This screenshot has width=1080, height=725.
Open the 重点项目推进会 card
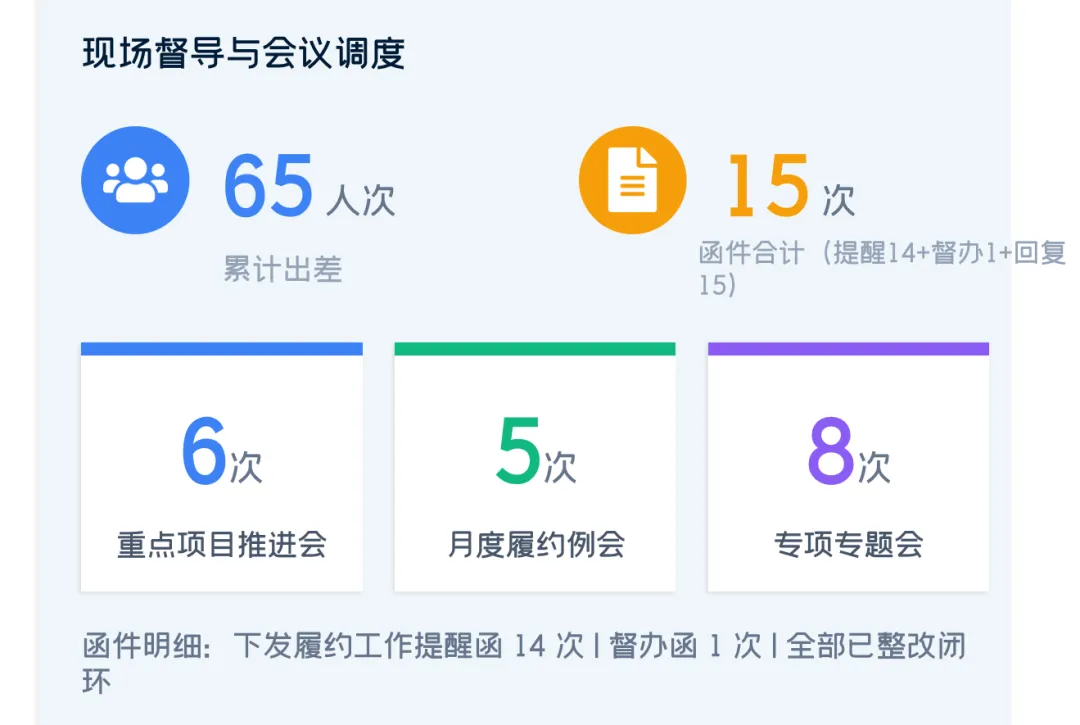(x=222, y=467)
